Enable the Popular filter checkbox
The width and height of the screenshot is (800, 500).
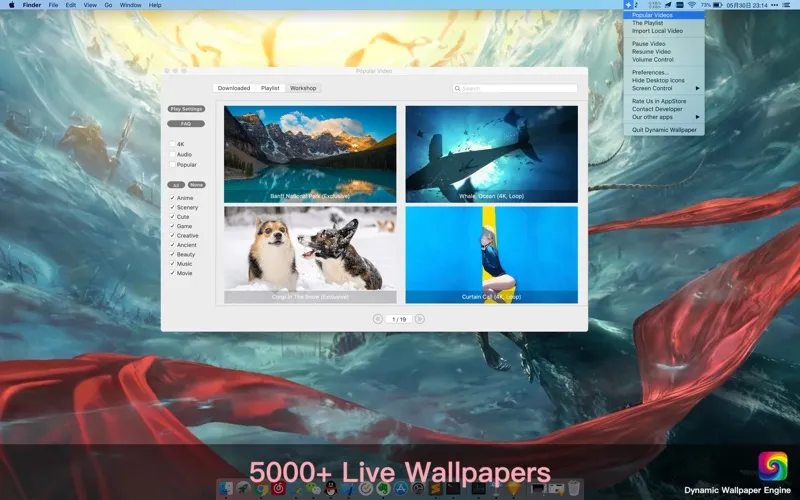(172, 164)
